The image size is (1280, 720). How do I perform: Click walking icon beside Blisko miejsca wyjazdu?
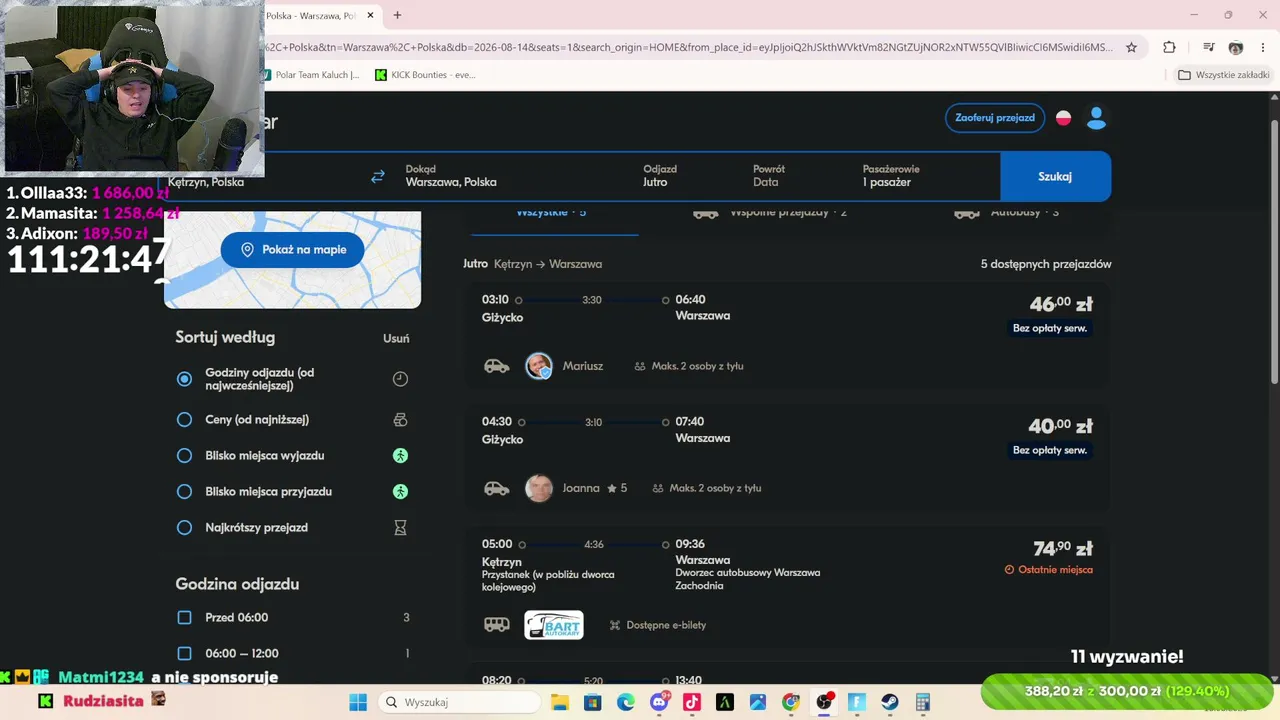(400, 456)
